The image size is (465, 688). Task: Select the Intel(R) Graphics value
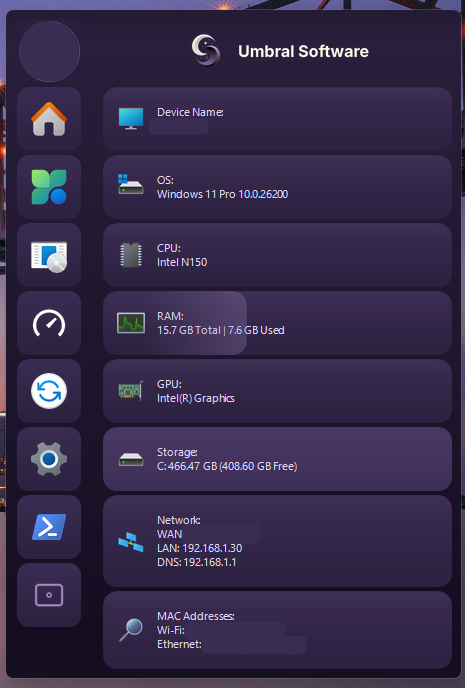196,398
